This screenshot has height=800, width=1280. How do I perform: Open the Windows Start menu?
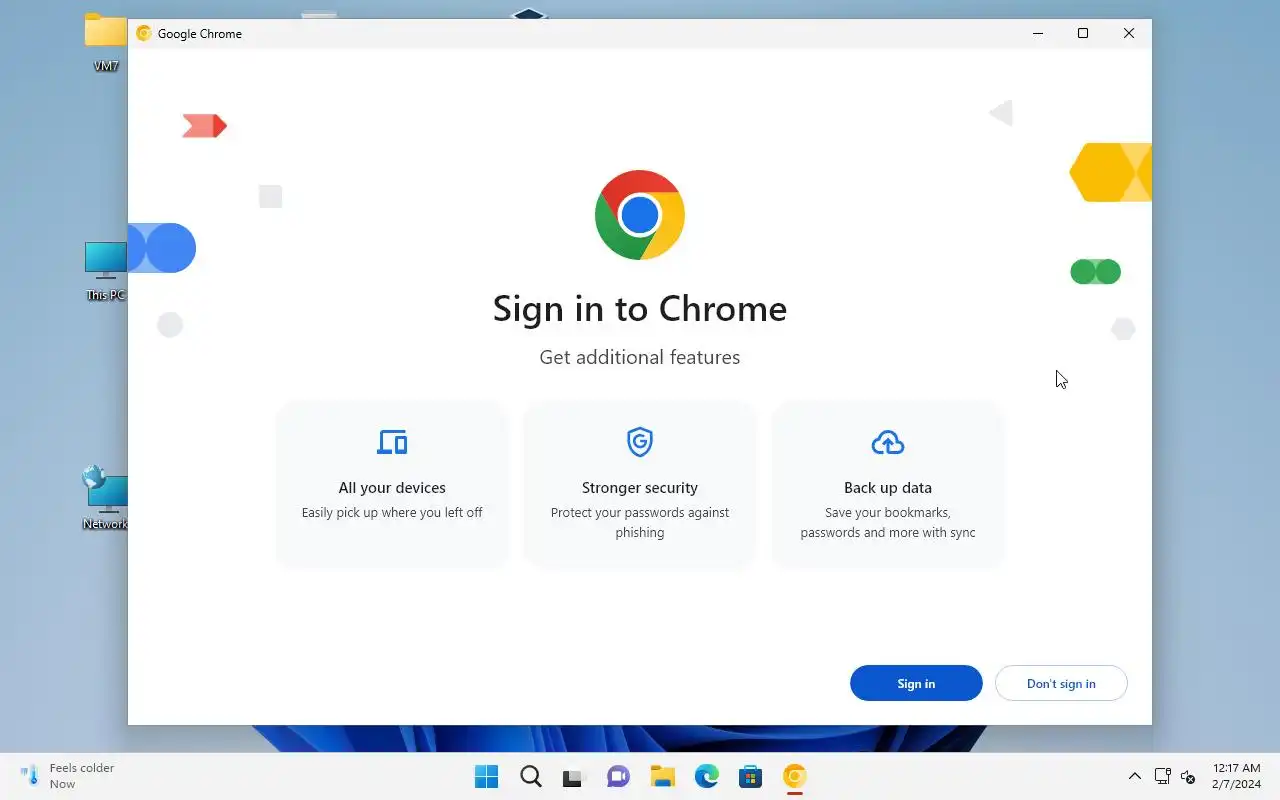pos(487,776)
